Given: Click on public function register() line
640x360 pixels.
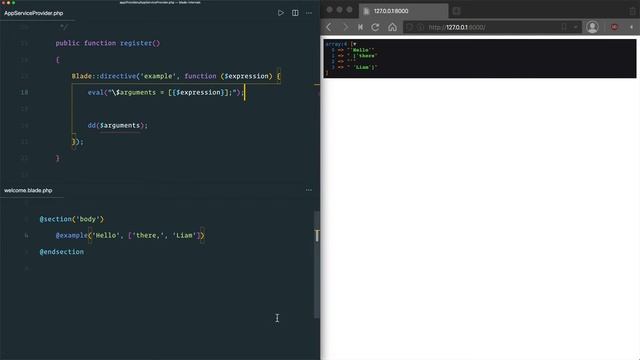Looking at the screenshot, I should coord(108,43).
